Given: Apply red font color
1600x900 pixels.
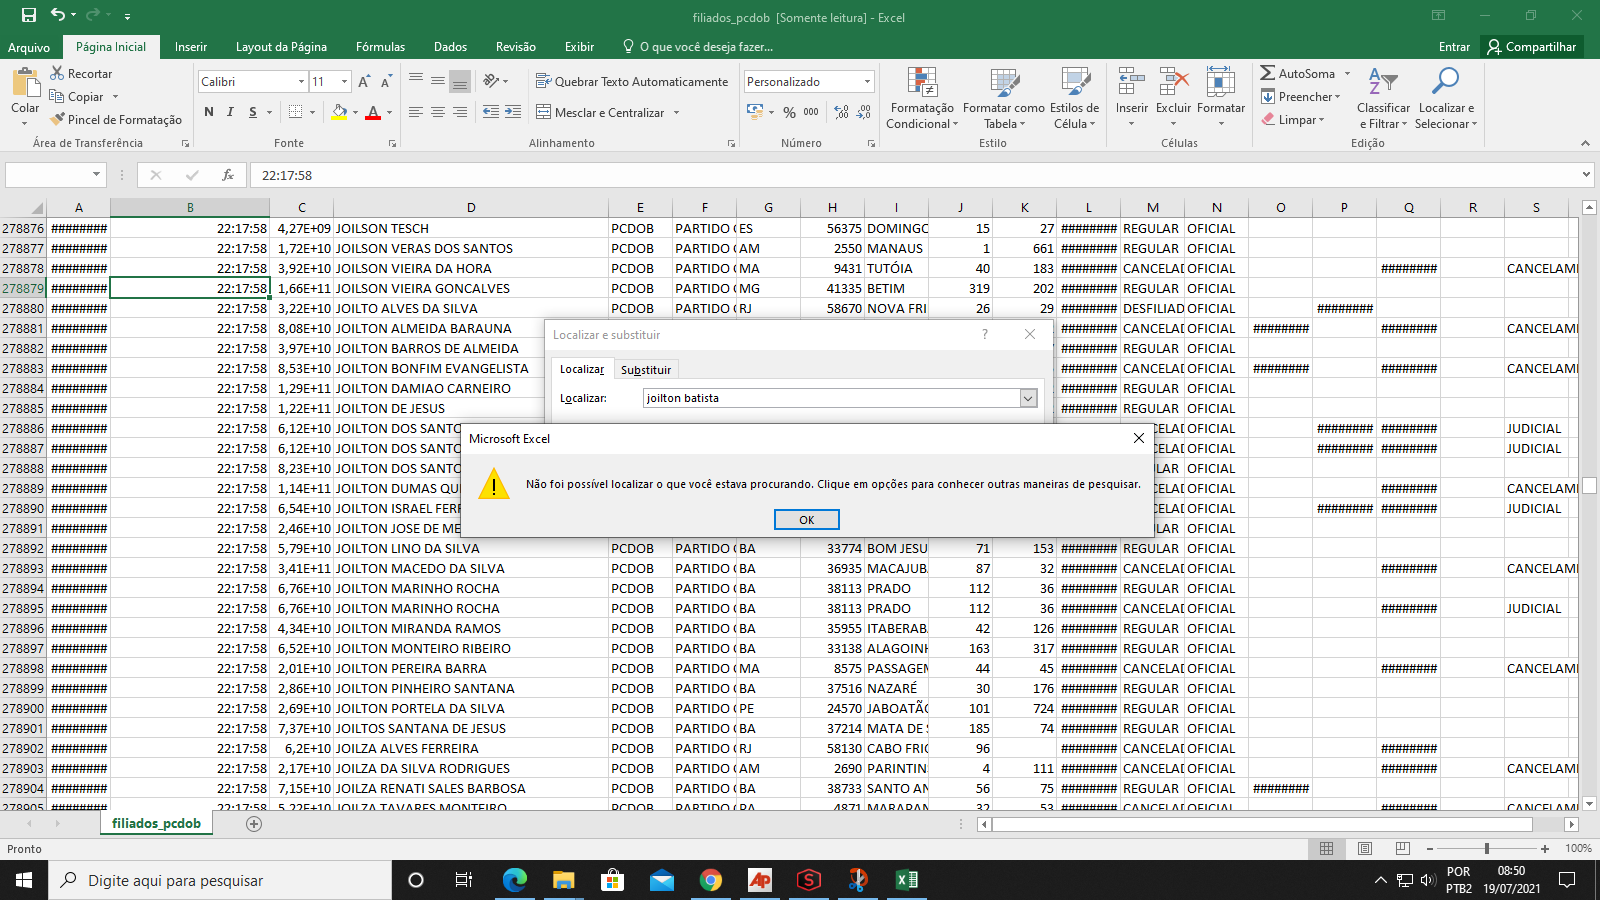Looking at the screenshot, I should coord(373,112).
